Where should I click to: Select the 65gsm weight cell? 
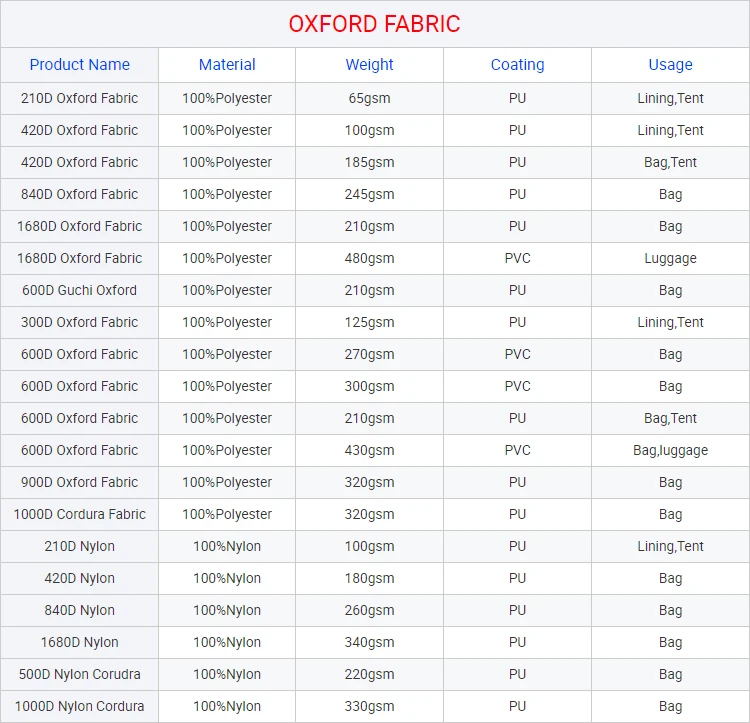pos(370,98)
